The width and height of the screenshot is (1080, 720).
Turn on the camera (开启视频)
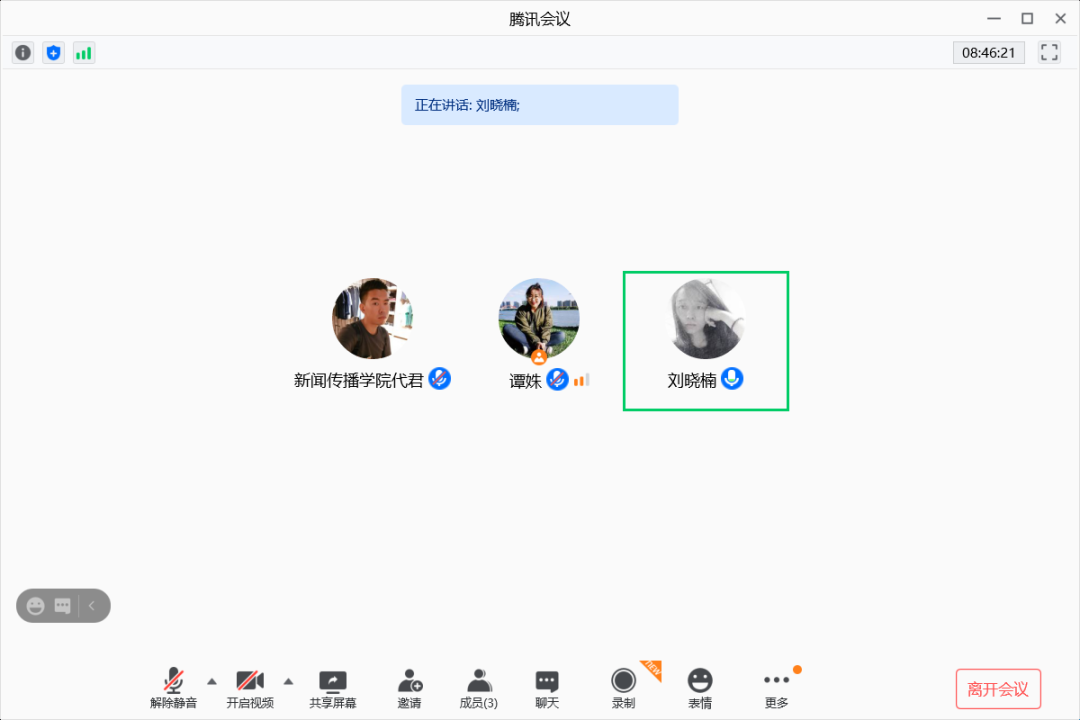(x=250, y=688)
